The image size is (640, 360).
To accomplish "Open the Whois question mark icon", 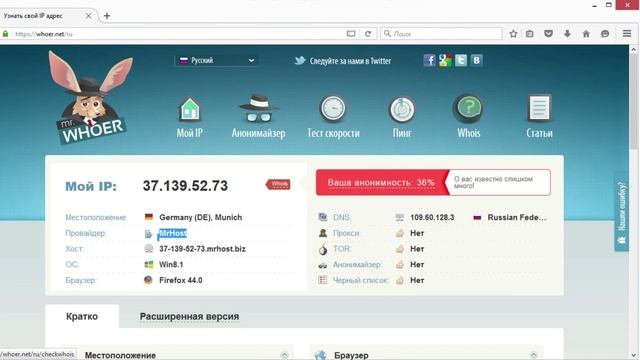I will click(x=469, y=109).
